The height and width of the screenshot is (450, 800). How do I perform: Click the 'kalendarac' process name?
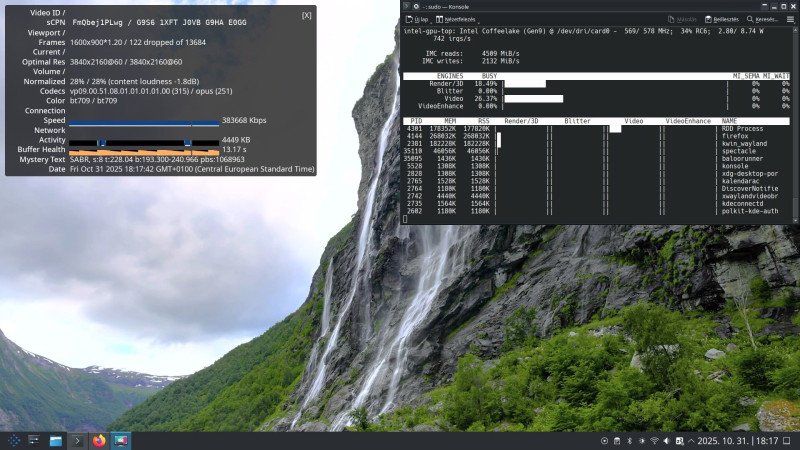pos(740,181)
